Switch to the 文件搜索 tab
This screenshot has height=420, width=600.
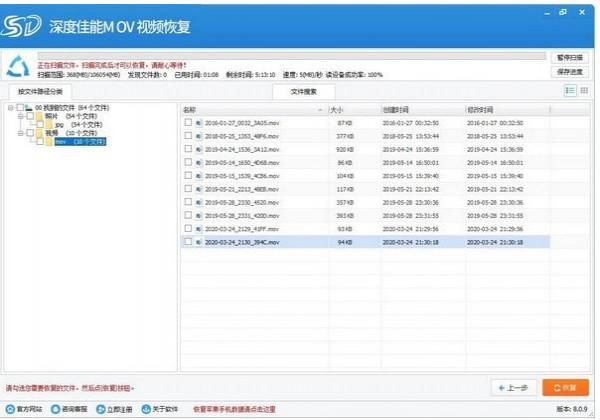pyautogui.click(x=304, y=91)
